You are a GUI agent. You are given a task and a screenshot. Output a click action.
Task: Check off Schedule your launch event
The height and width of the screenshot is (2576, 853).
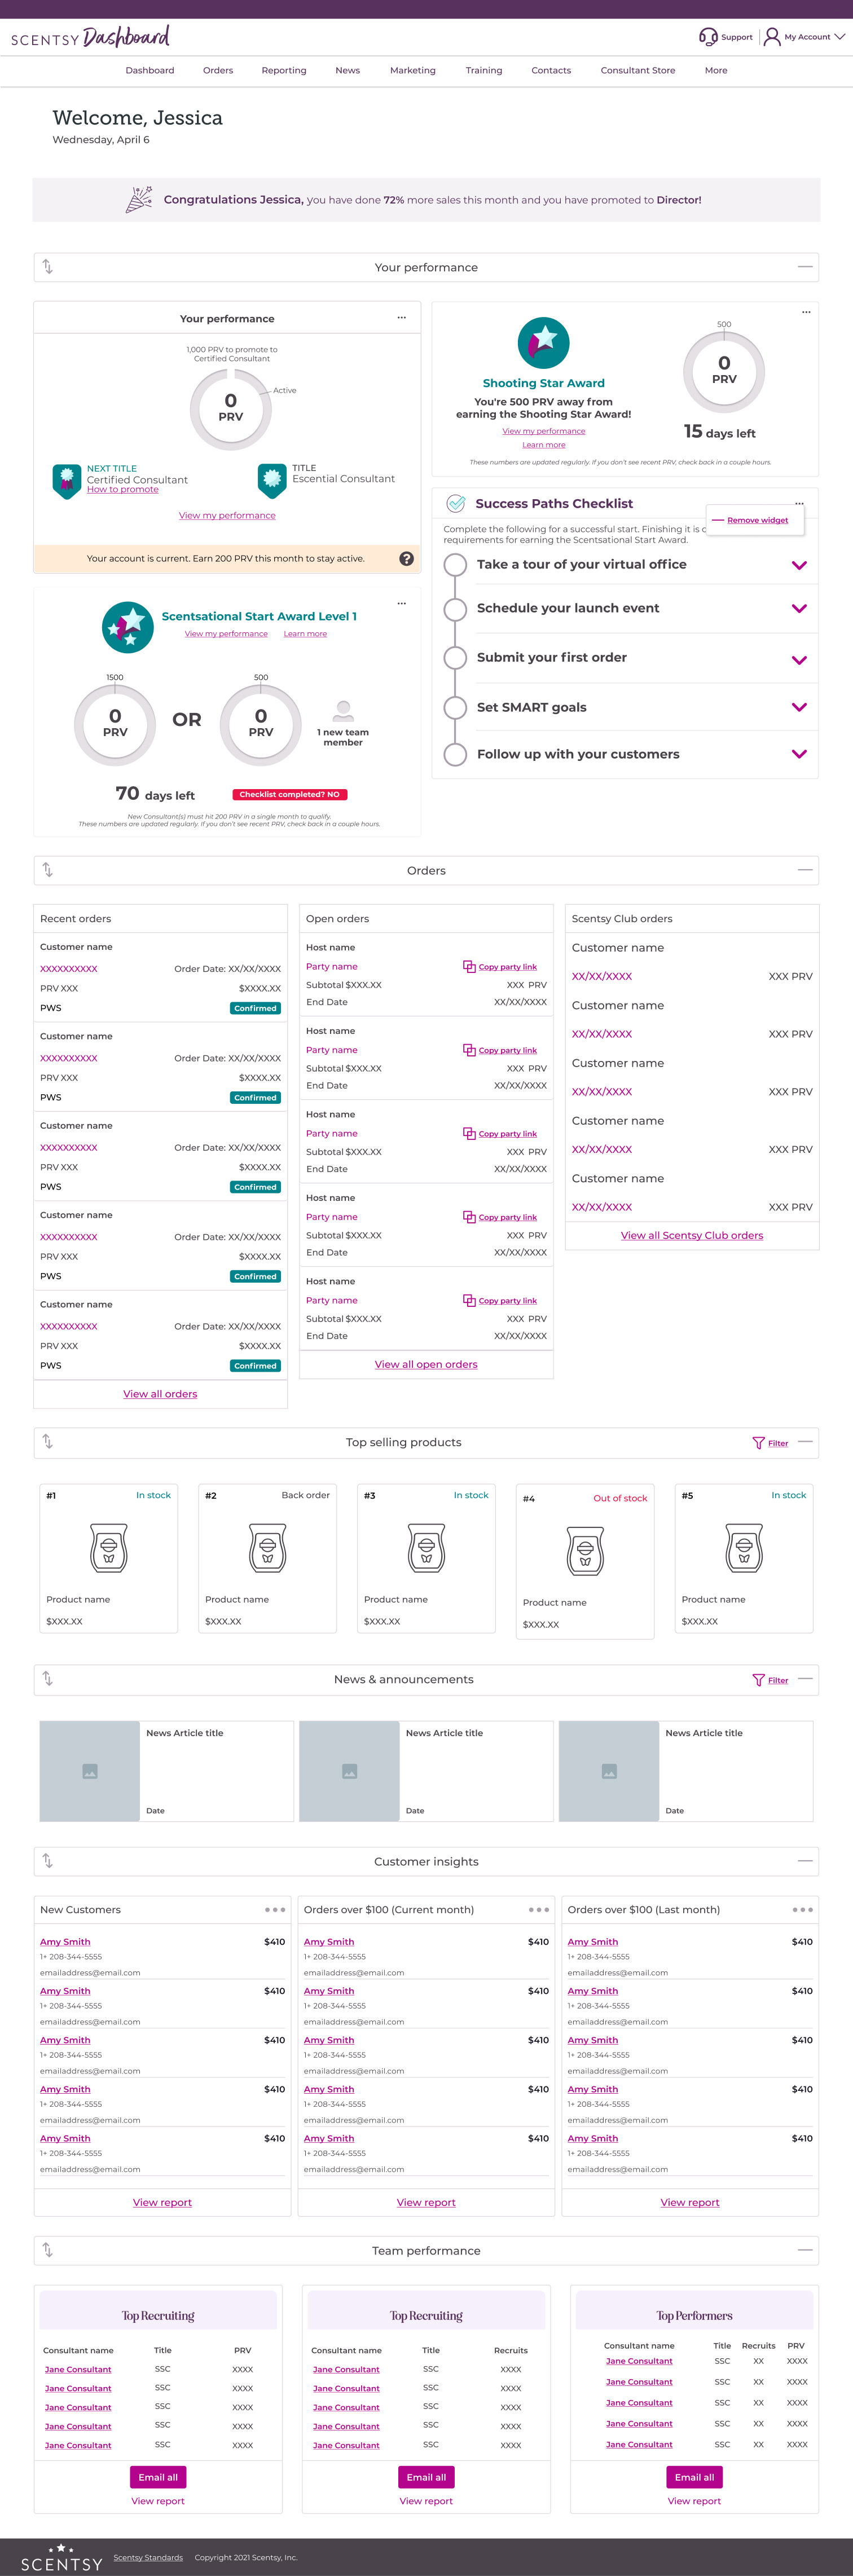click(455, 609)
